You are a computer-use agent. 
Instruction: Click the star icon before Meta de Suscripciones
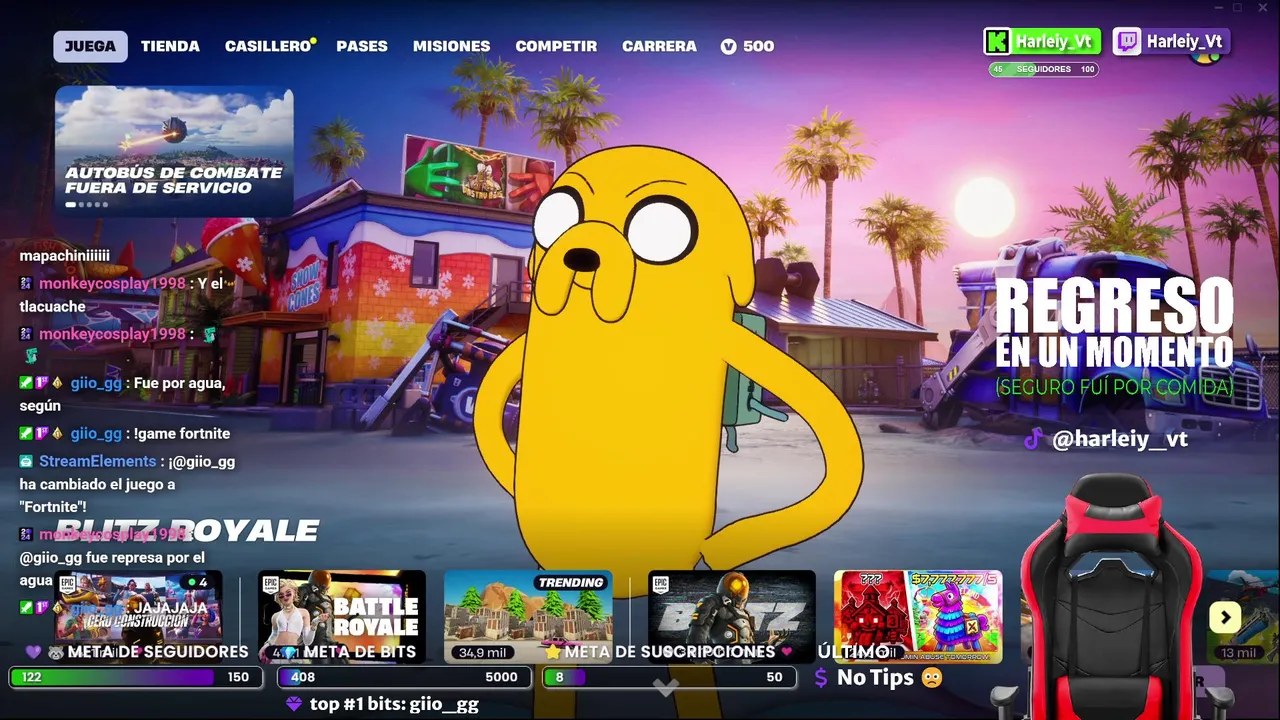coord(552,652)
